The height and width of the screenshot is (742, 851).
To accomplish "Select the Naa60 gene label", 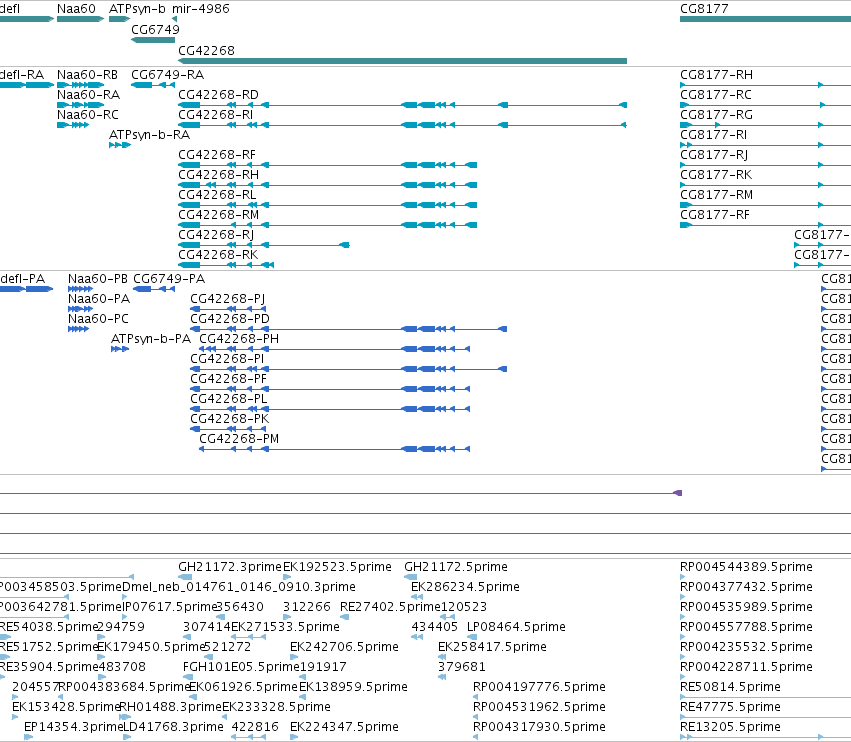I will (76, 9).
